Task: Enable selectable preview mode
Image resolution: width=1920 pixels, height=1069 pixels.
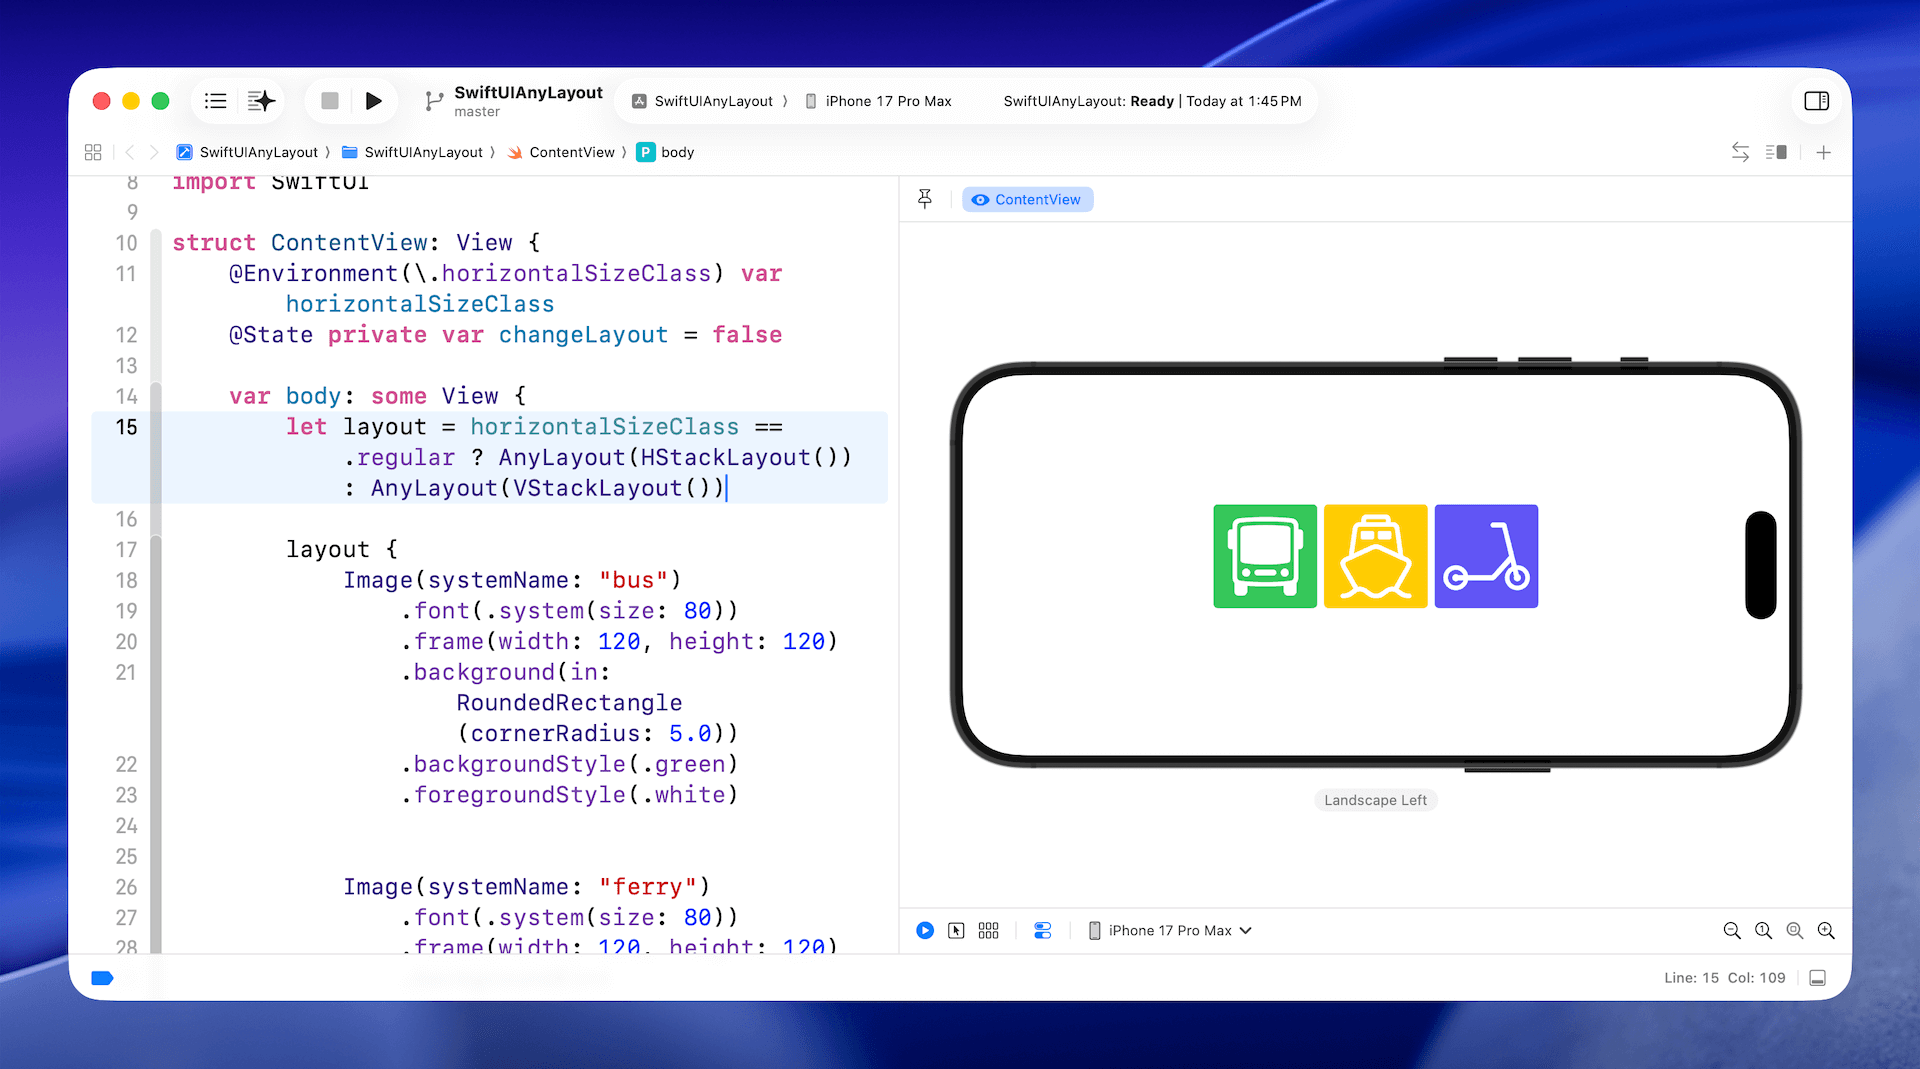Action: coord(956,930)
